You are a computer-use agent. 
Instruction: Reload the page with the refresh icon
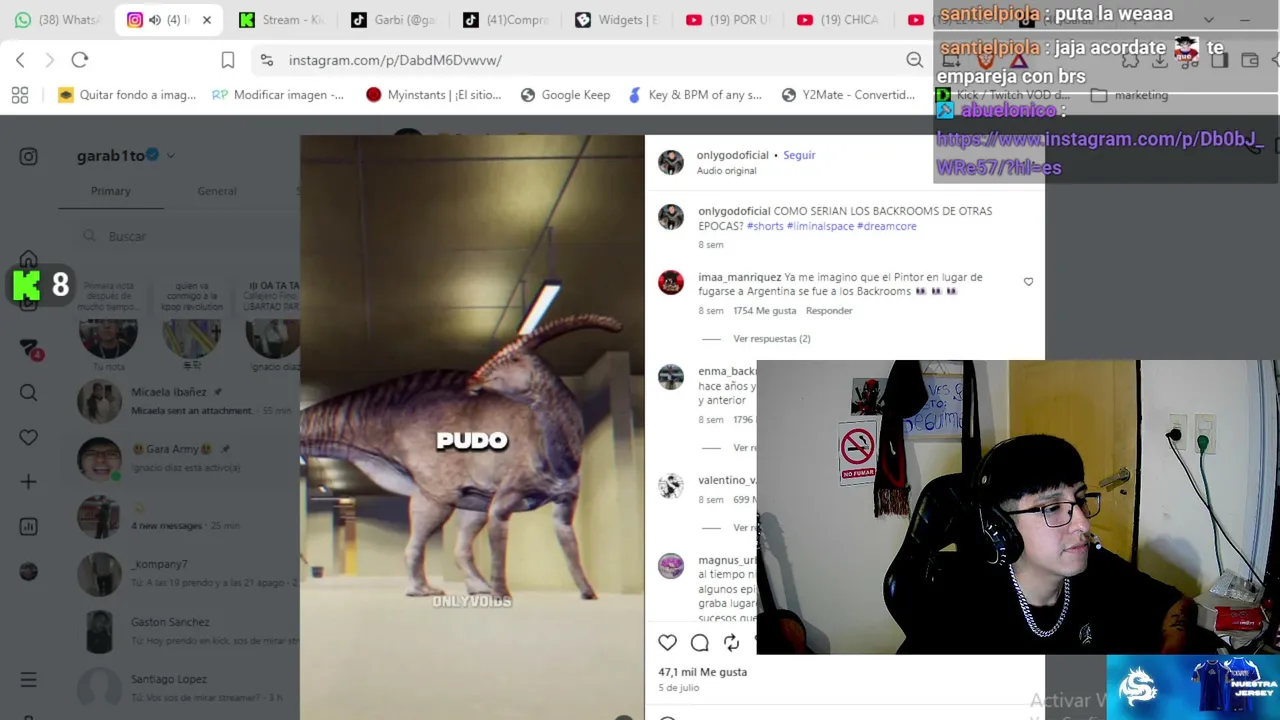[x=80, y=60]
